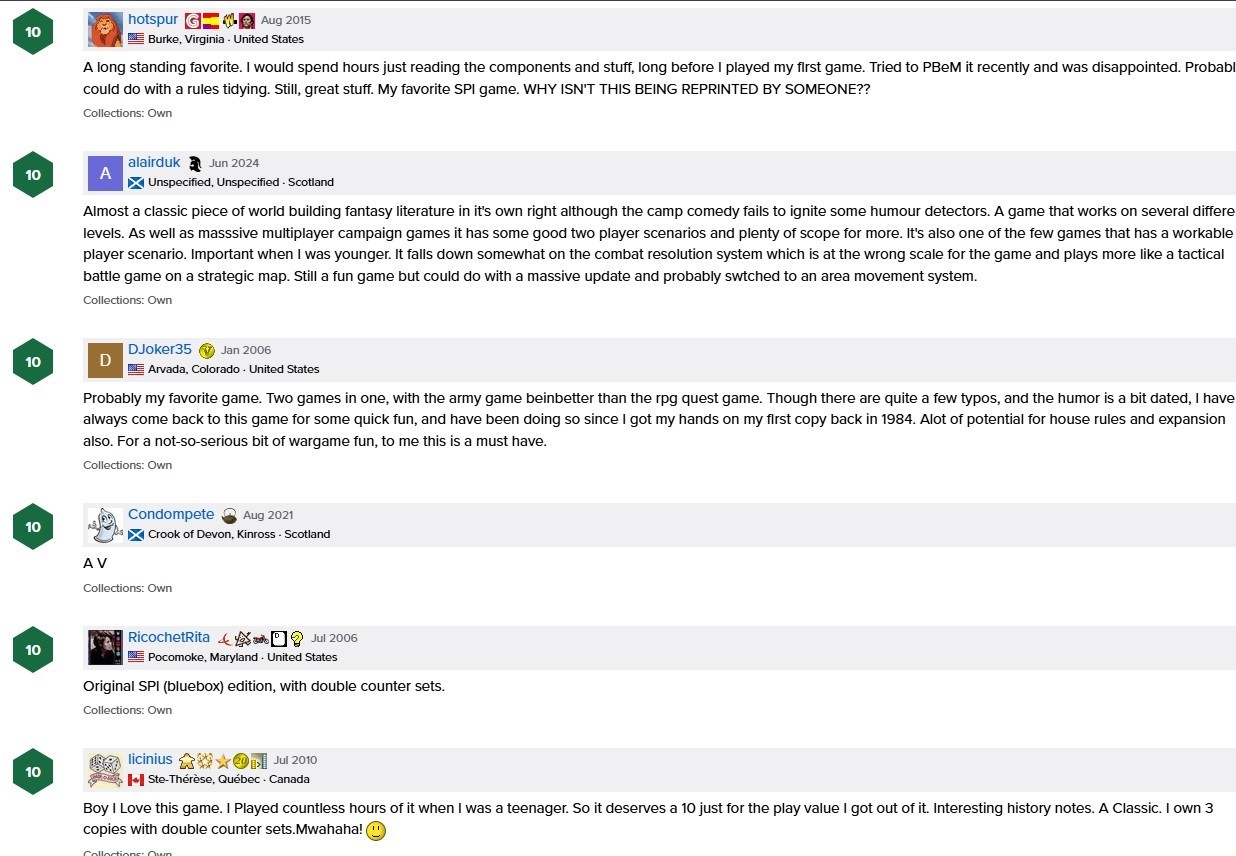Click the gold star badge beside licinius
The width and height of the screenshot is (1236, 856).
(223, 760)
